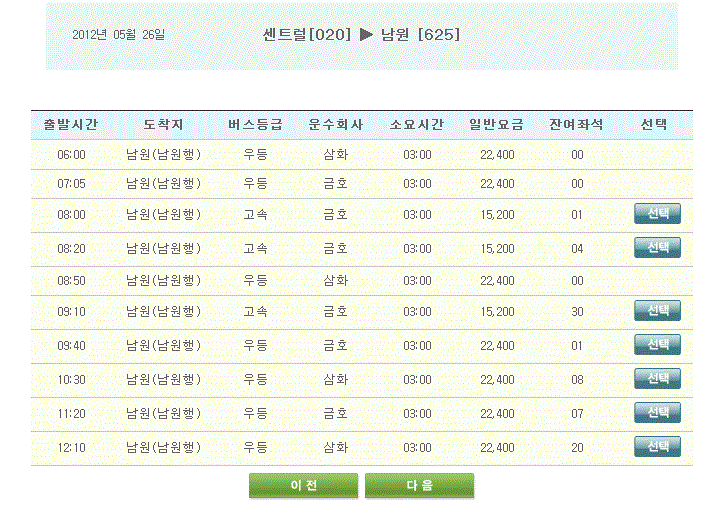Click the 도착지 column header

coord(163,125)
